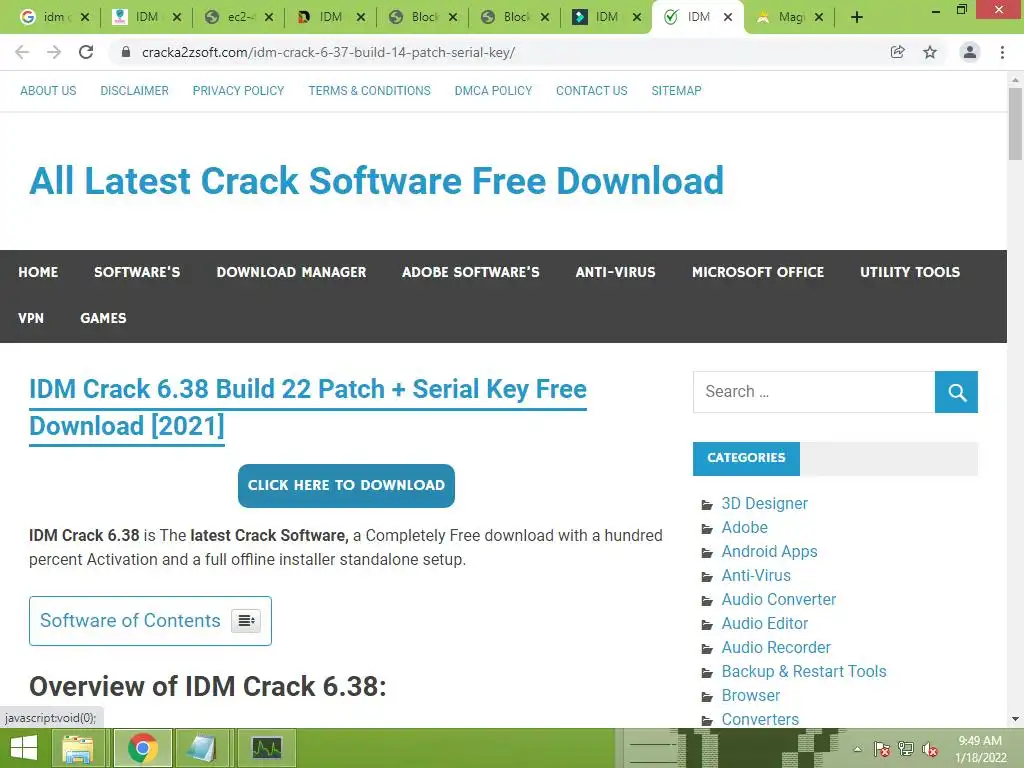Open DOWNLOAD MANAGER menu item

click(x=291, y=272)
